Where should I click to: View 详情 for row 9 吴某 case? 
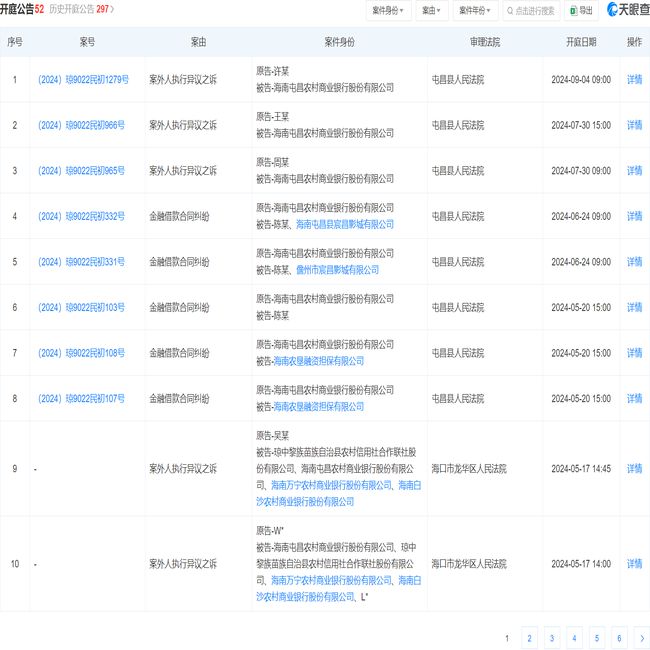coord(634,469)
